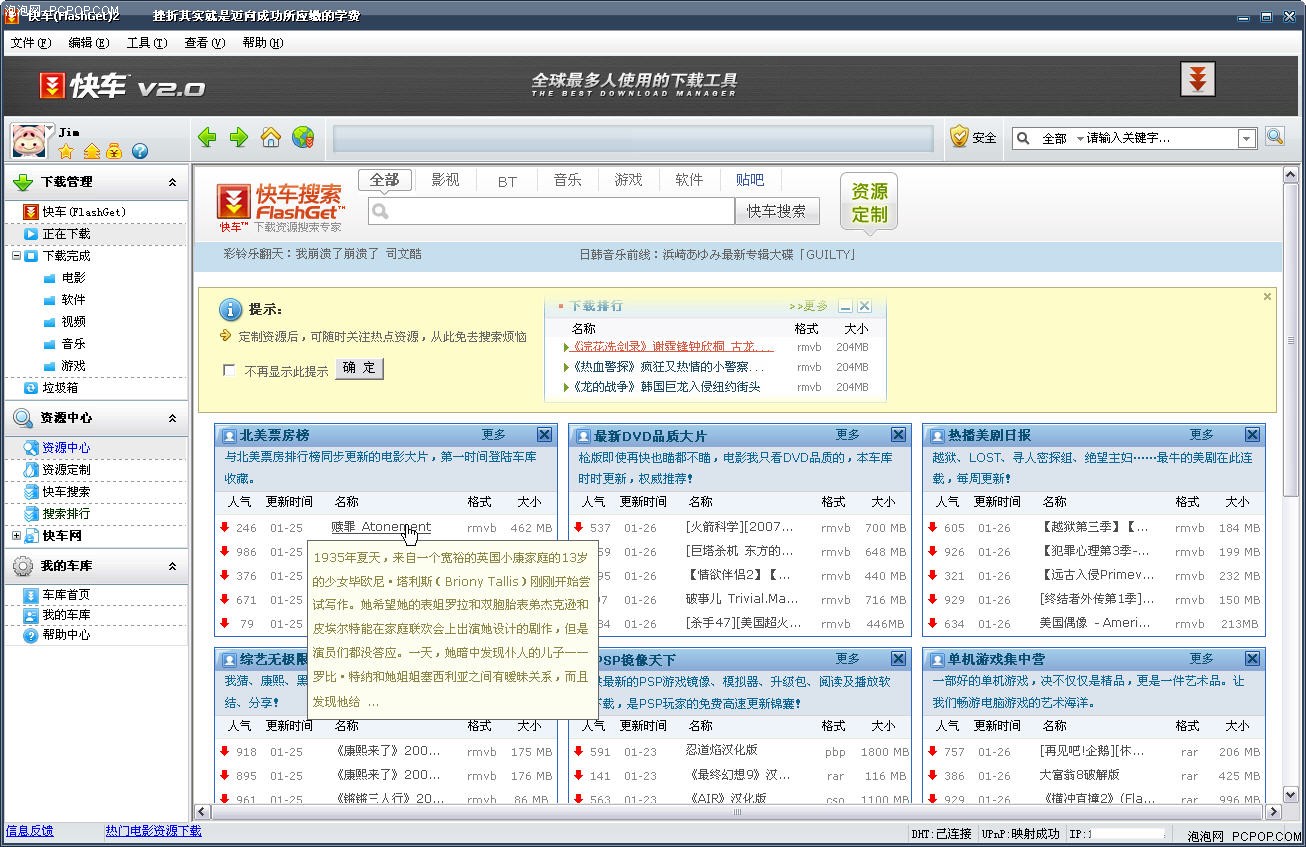The height and width of the screenshot is (847, 1306).
Task: Go forward with the green right arrow
Action: [x=239, y=137]
